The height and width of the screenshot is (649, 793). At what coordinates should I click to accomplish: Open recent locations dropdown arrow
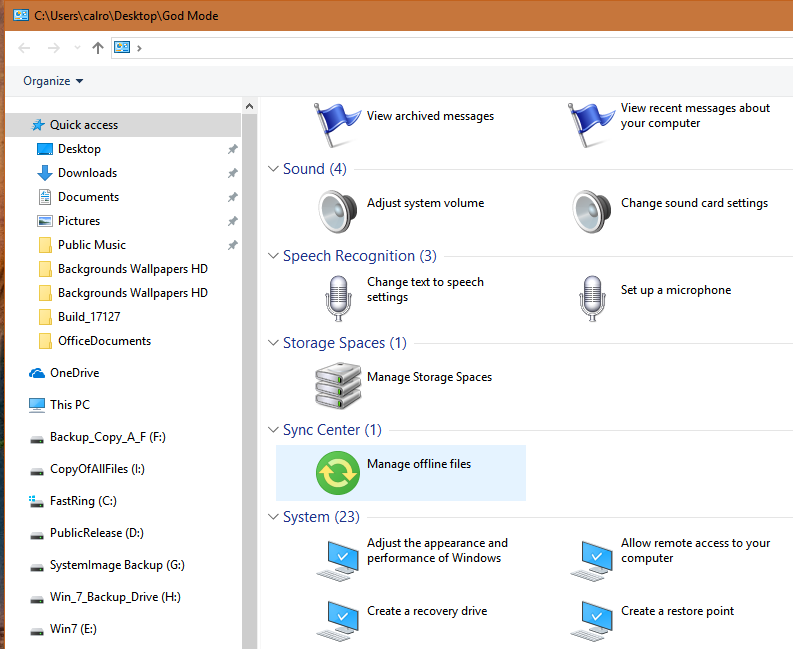(x=77, y=48)
